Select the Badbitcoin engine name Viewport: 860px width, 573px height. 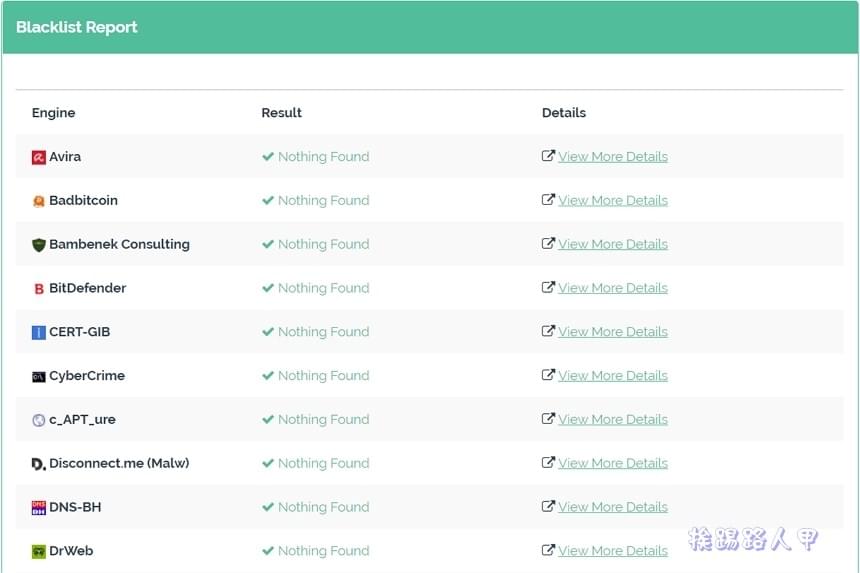(83, 201)
